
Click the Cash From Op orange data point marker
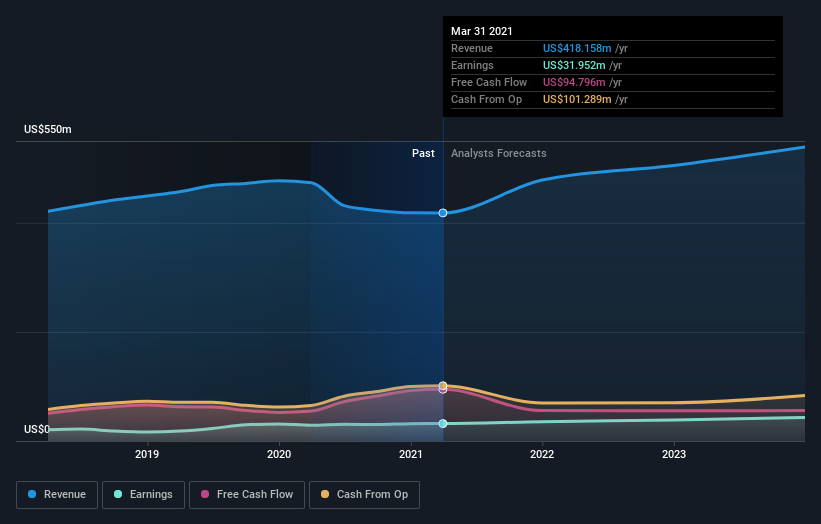tap(443, 385)
